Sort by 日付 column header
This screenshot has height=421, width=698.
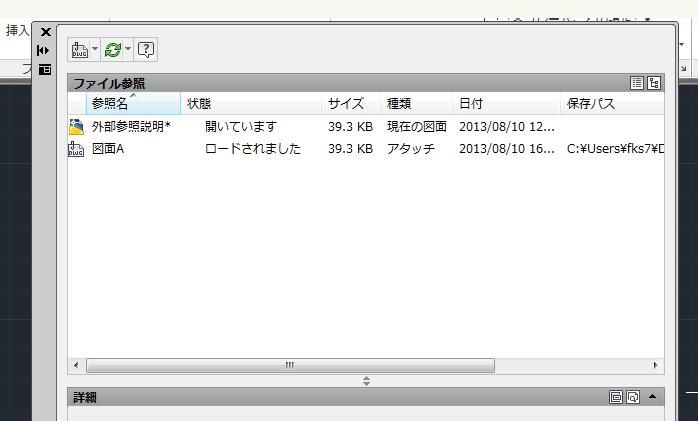[507, 104]
